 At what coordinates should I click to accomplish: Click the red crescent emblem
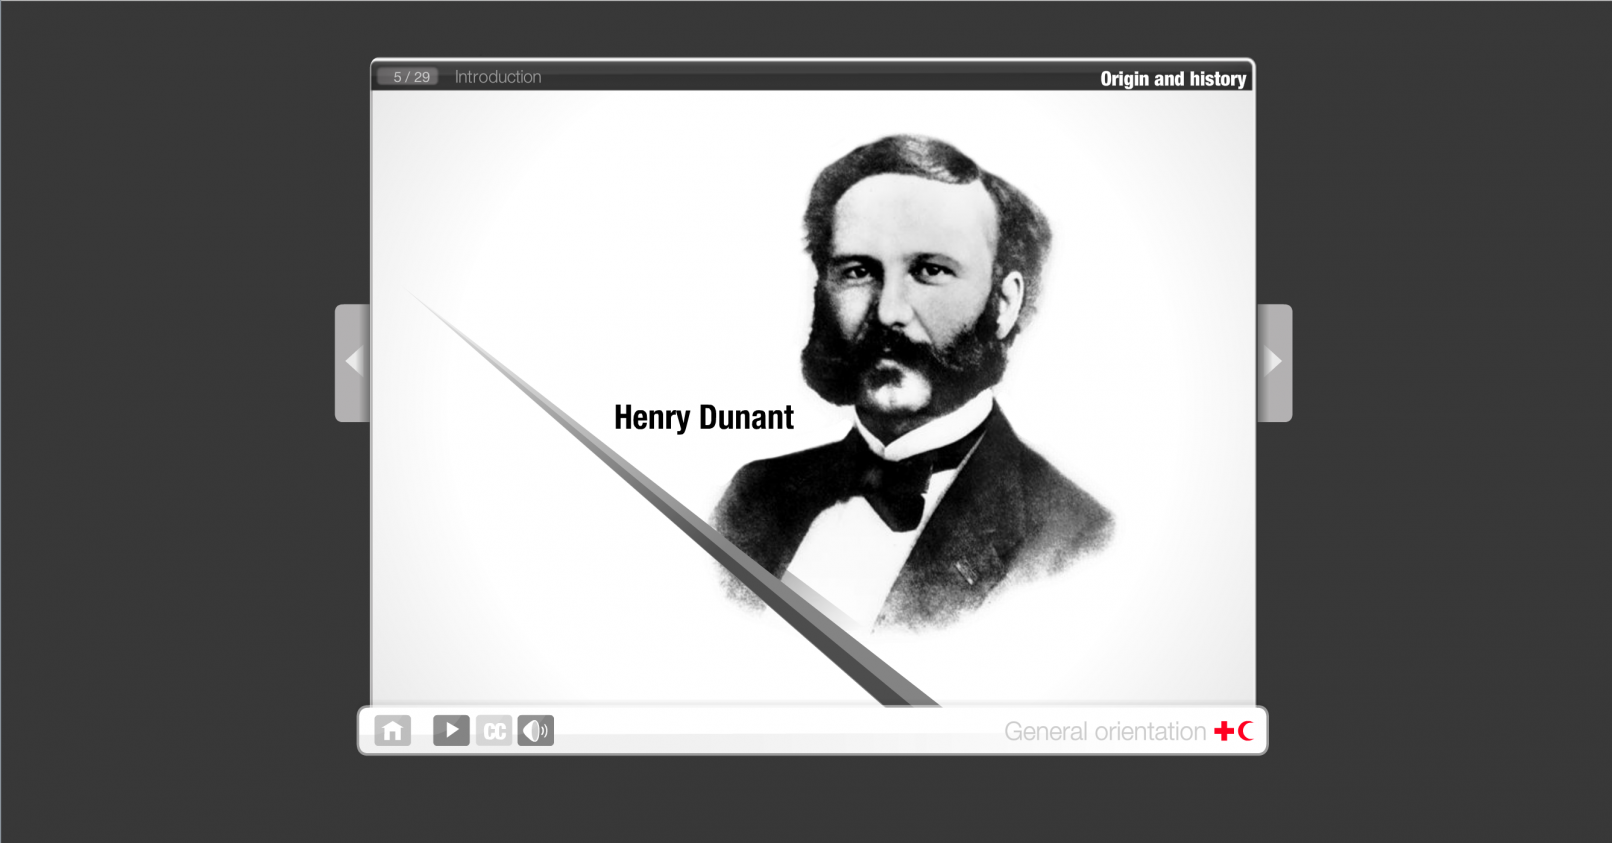(x=1245, y=732)
